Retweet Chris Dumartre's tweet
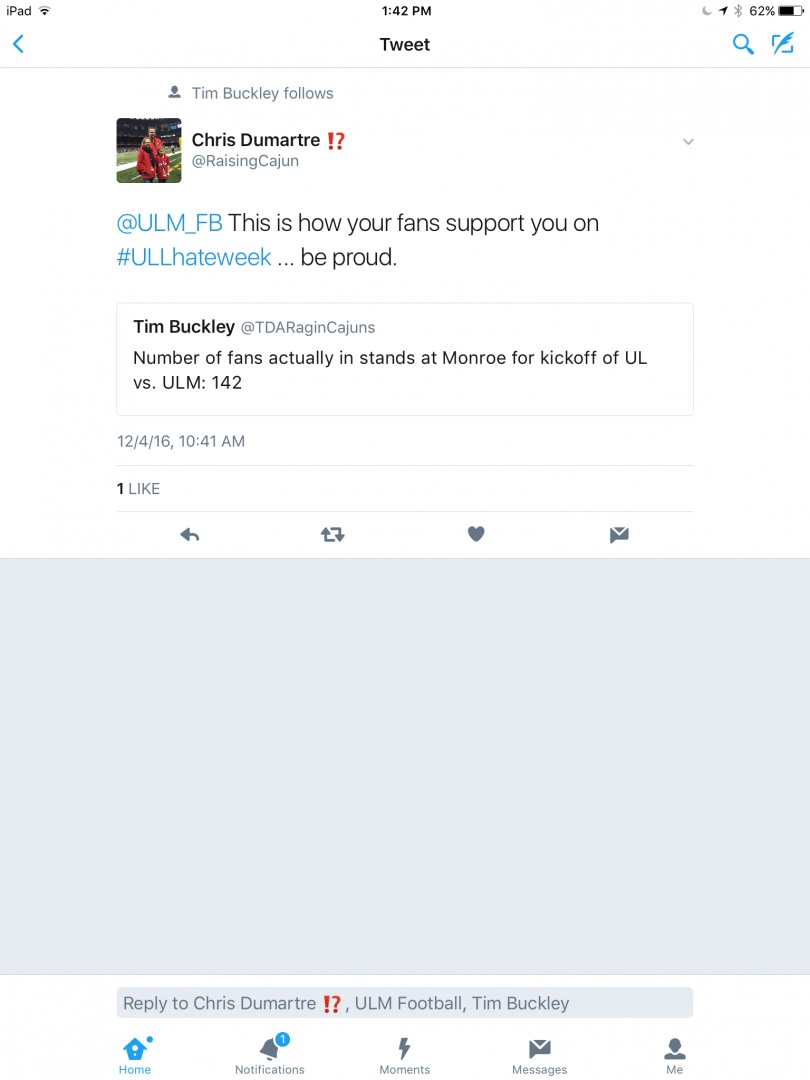The height and width of the screenshot is (1080, 810). pyautogui.click(x=333, y=535)
